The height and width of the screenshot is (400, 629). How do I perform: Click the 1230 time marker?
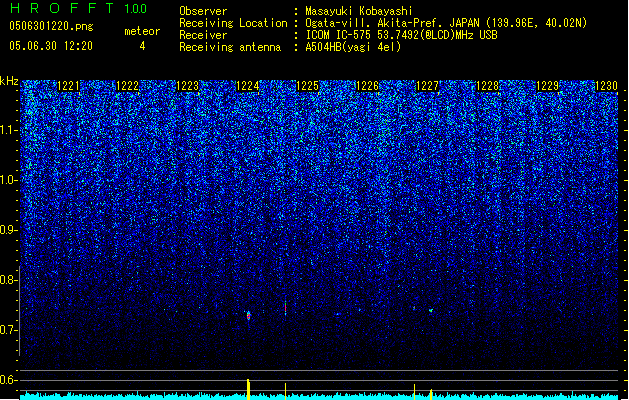tap(606, 86)
